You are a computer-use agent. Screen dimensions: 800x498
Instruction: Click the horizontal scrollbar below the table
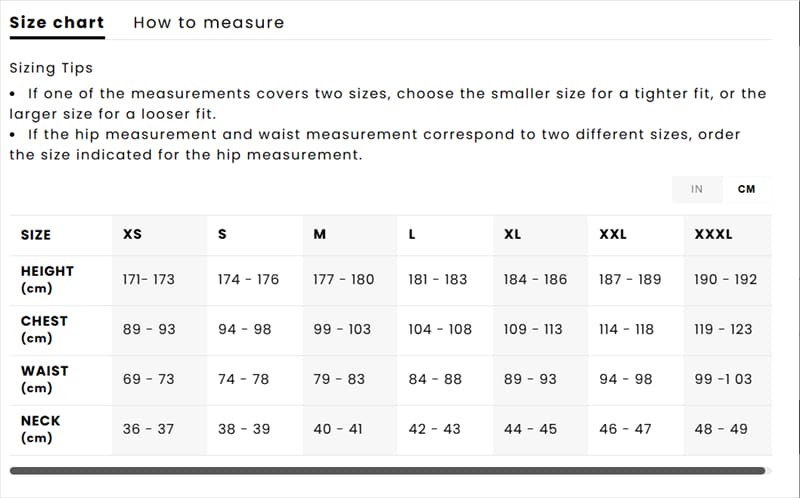387,470
